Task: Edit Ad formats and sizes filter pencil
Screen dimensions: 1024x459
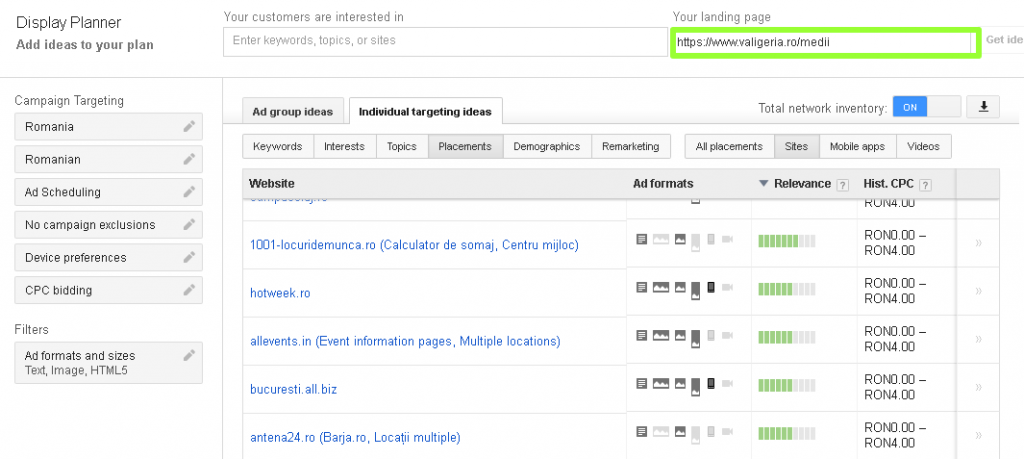Action: pyautogui.click(x=189, y=355)
